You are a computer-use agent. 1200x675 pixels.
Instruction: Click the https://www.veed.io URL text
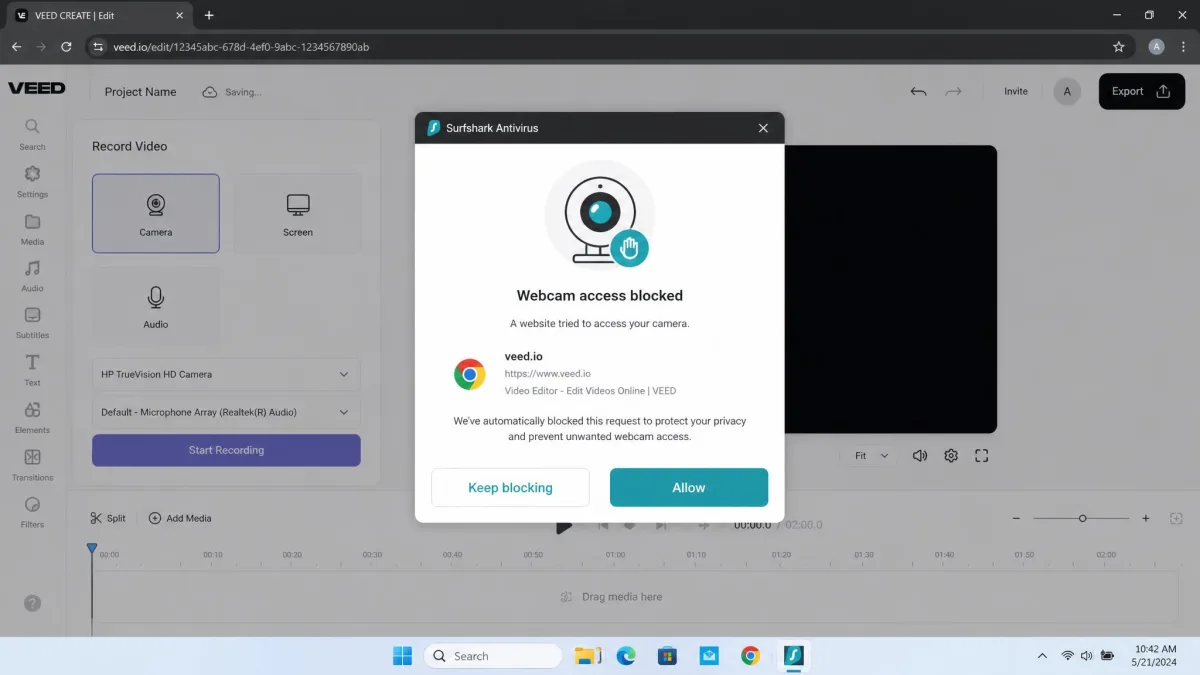(548, 374)
